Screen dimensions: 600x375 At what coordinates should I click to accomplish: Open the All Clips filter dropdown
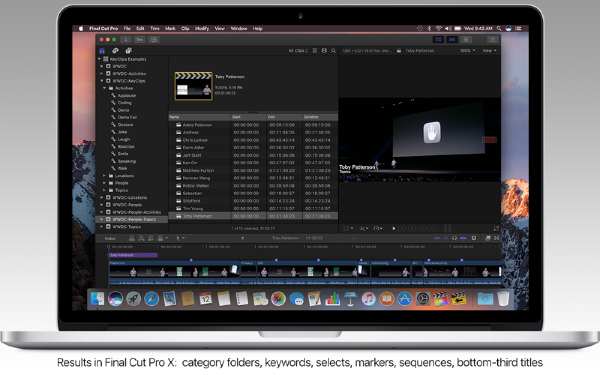298,51
